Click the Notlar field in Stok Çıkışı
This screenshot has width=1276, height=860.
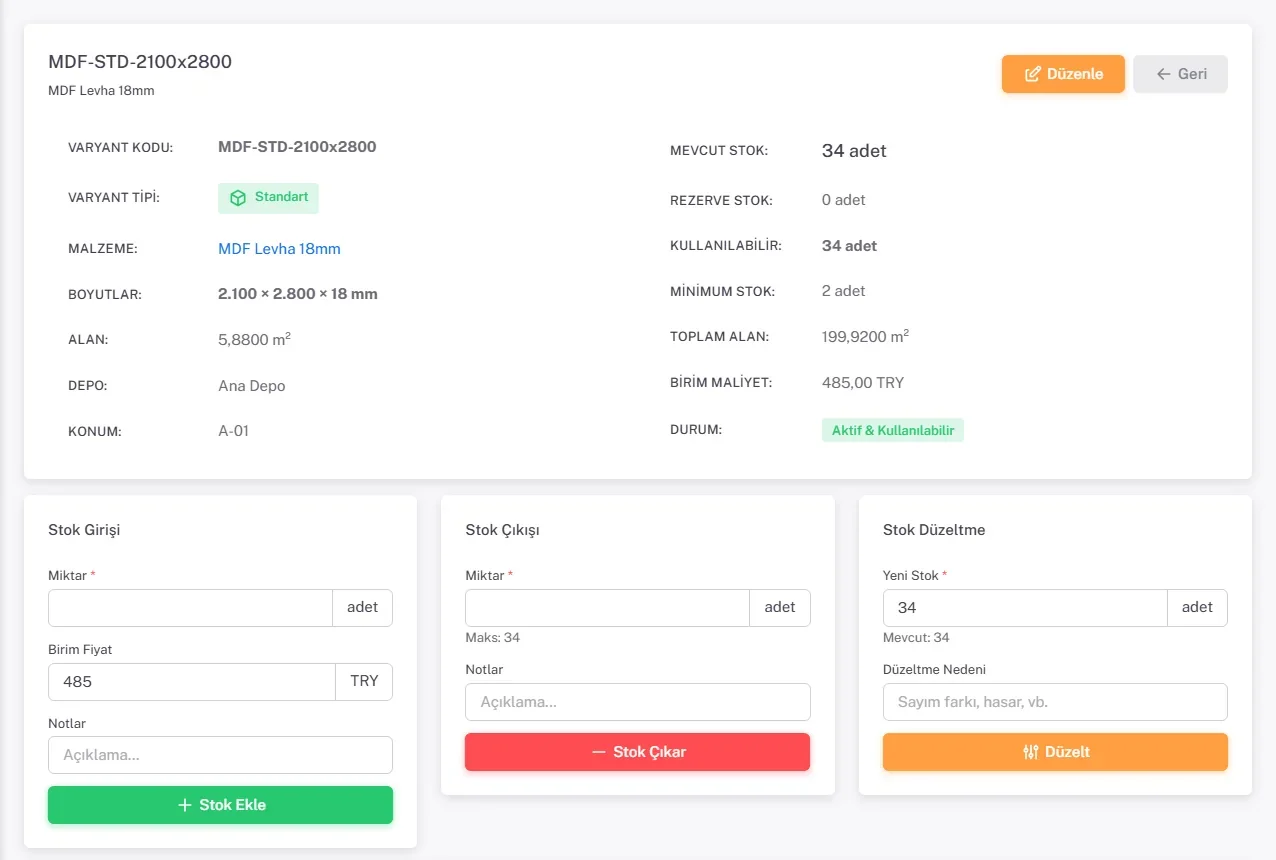coord(637,702)
